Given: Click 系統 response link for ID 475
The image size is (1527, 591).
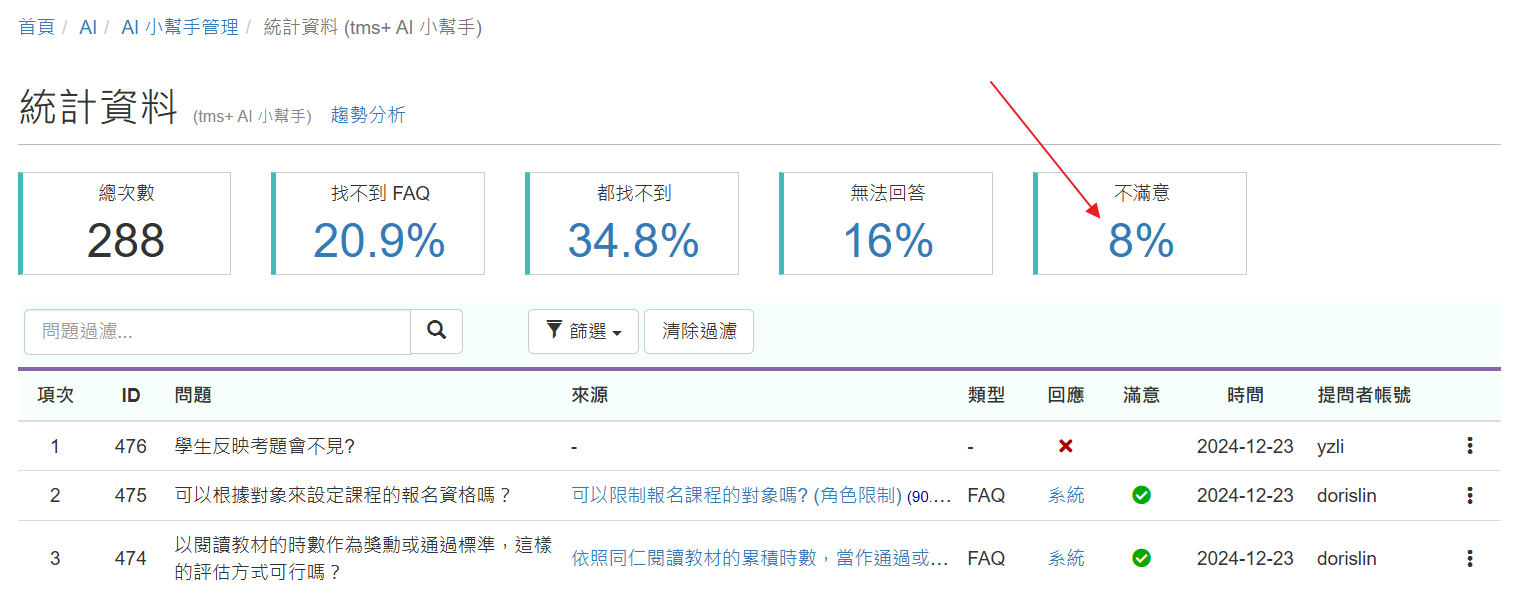Looking at the screenshot, I should (1065, 495).
